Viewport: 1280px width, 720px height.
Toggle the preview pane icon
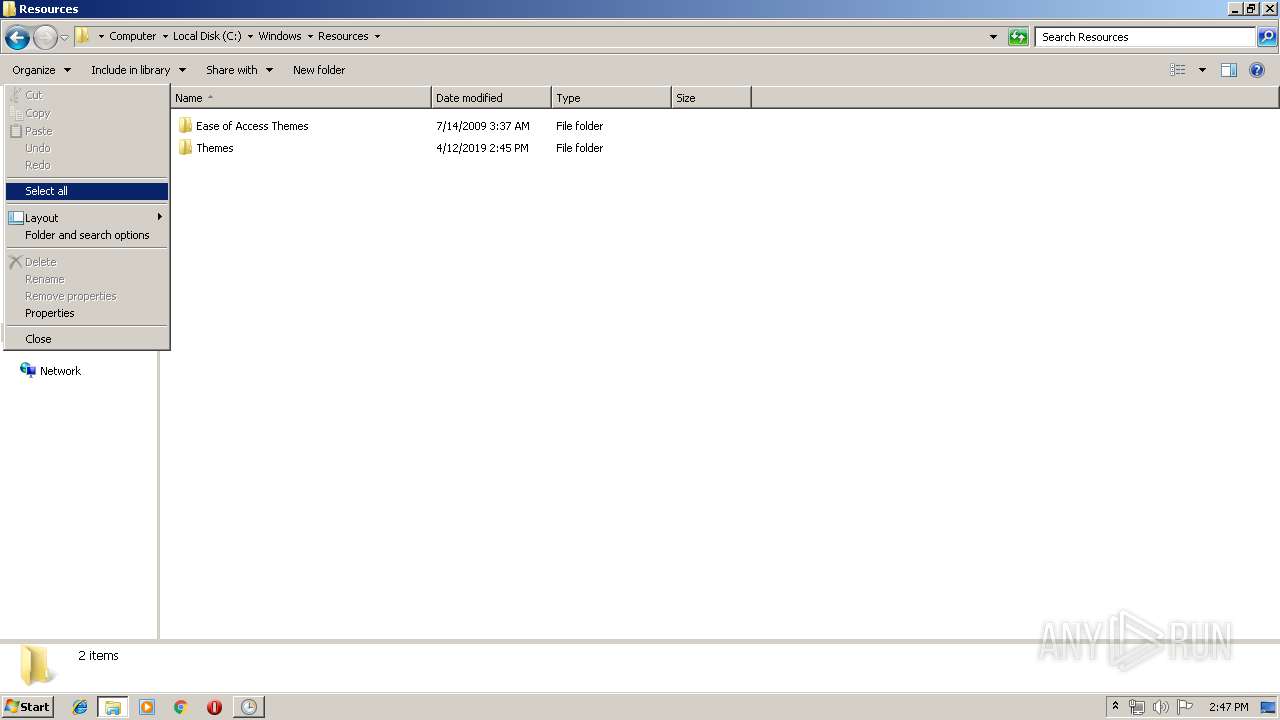[1229, 70]
